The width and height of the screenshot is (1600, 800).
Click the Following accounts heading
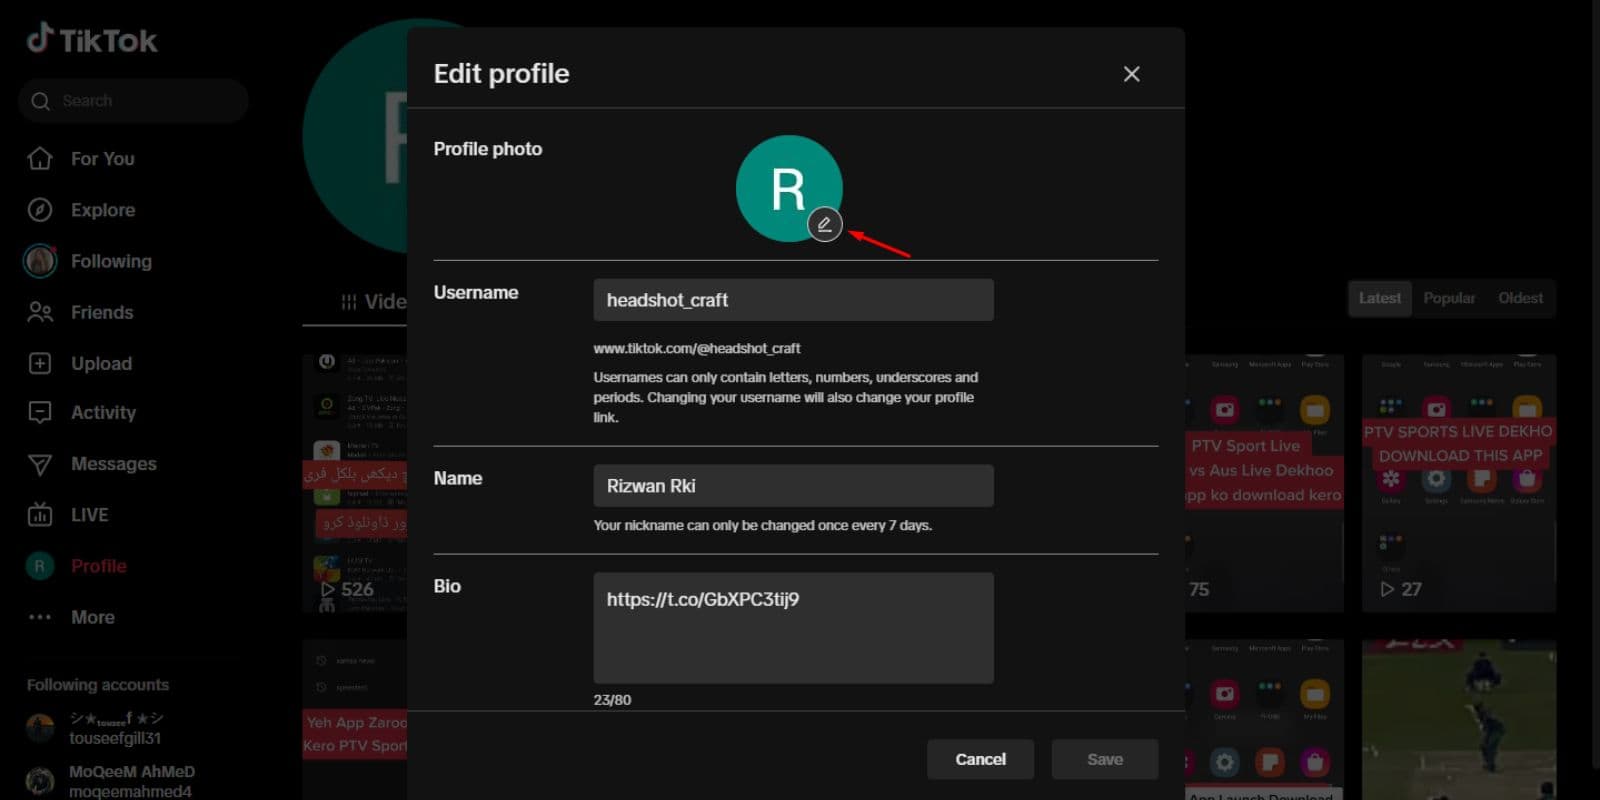point(98,685)
